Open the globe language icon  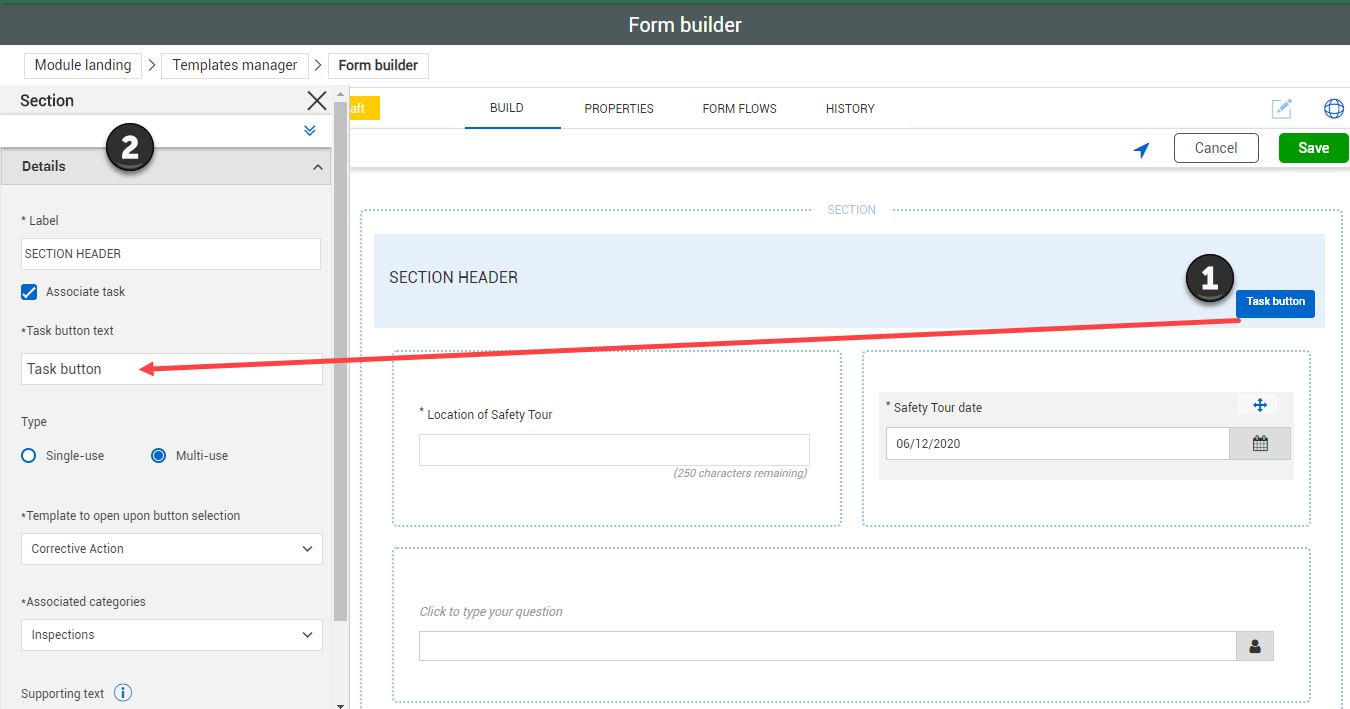pyautogui.click(x=1333, y=108)
